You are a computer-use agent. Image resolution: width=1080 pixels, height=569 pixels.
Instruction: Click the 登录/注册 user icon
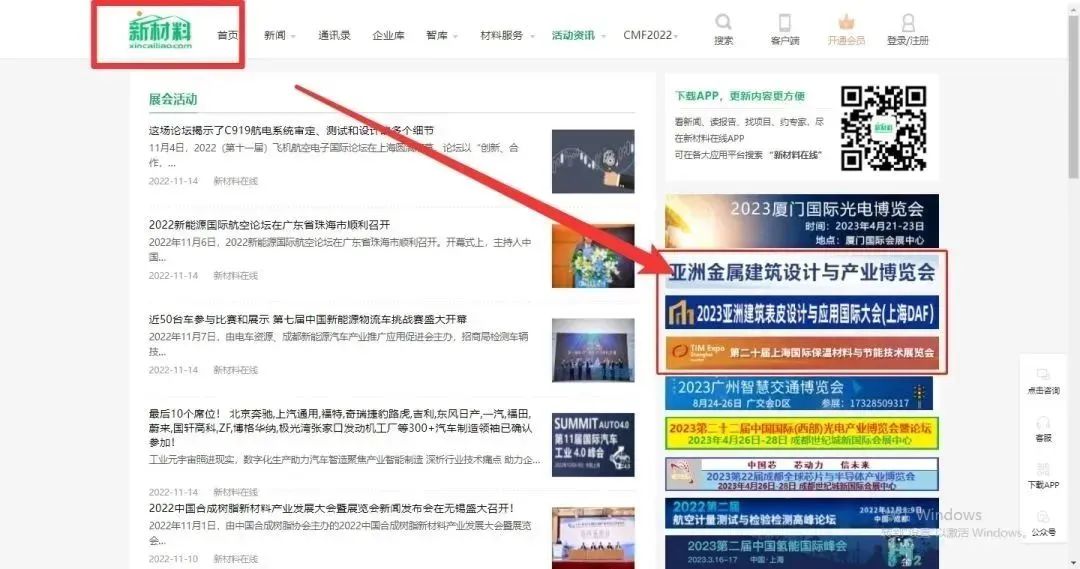[908, 23]
